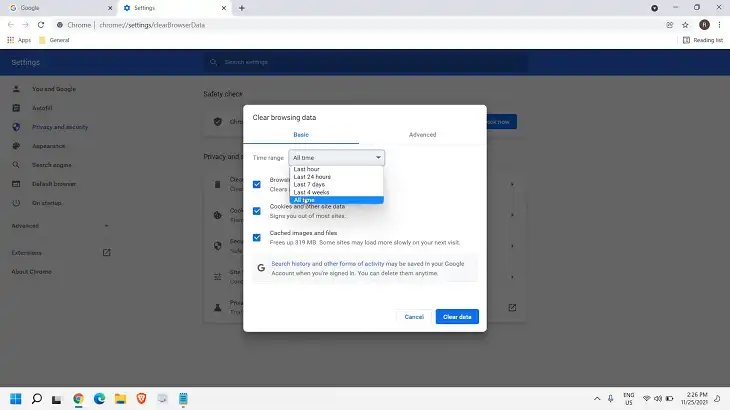Open Privacy and security section
The width and height of the screenshot is (730, 410).
point(60,127)
